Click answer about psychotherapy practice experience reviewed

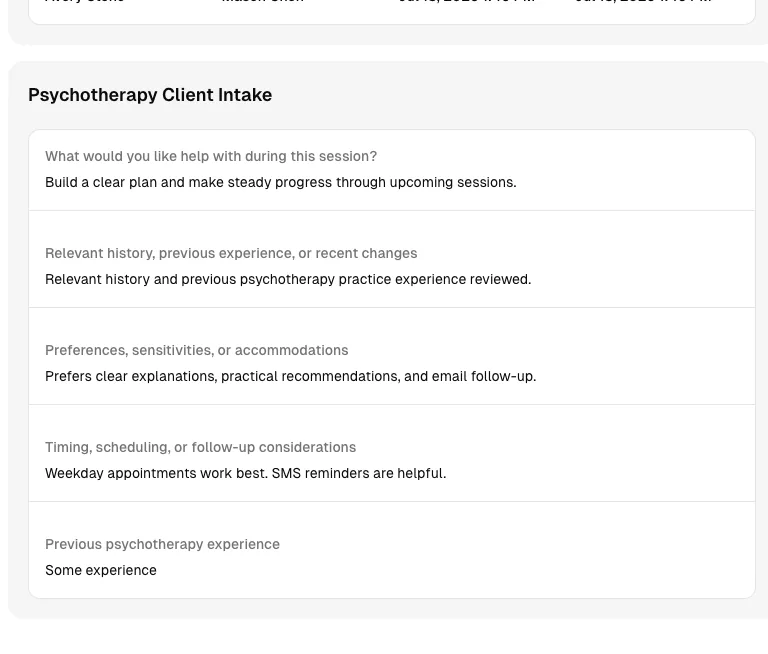click(x=288, y=279)
